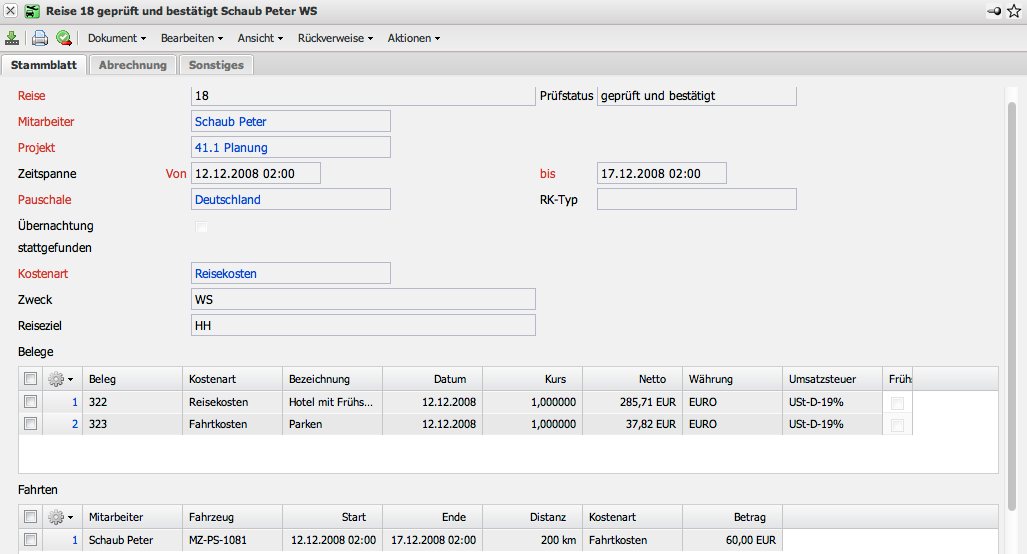The width and height of the screenshot is (1027, 554).
Task: Click the printer icon
Action: click(40, 38)
